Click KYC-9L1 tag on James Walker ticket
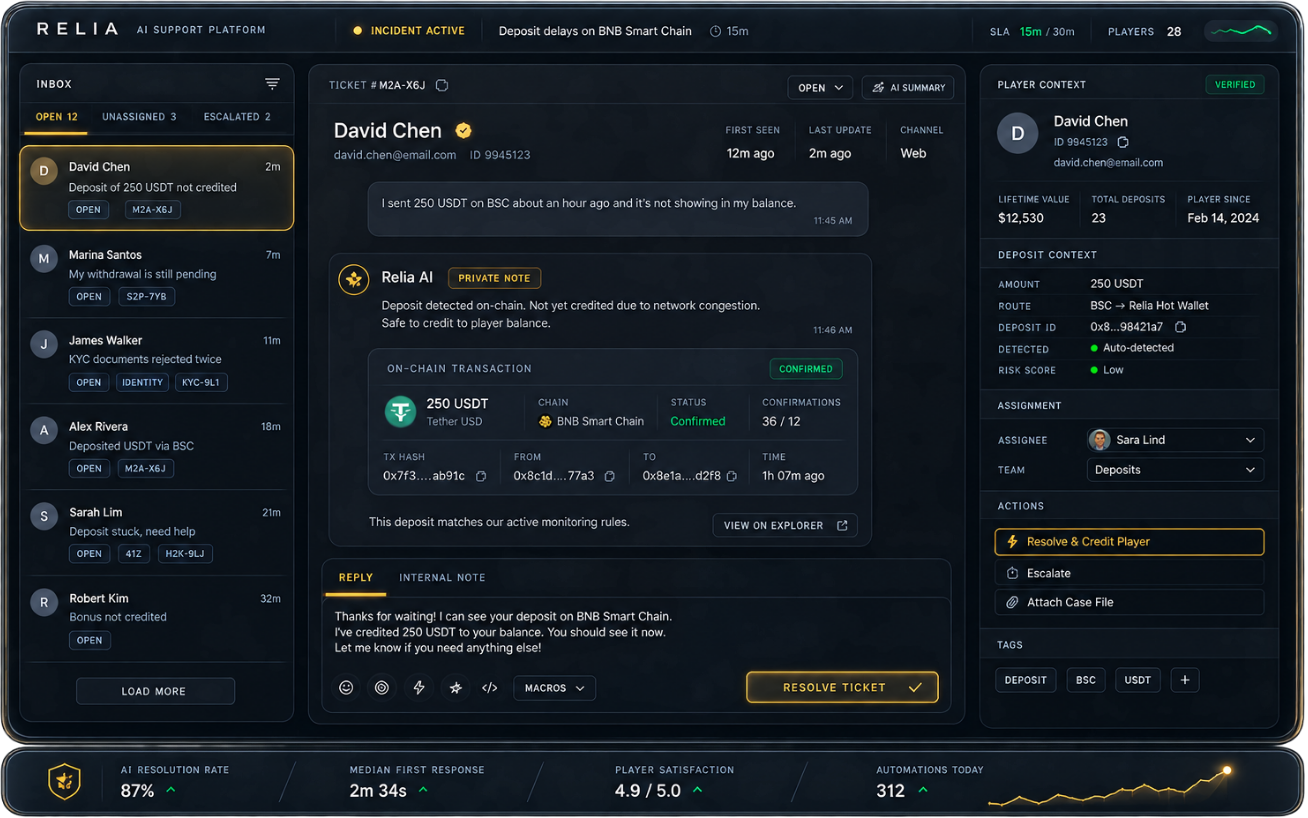This screenshot has height=818, width=1308. (x=201, y=382)
